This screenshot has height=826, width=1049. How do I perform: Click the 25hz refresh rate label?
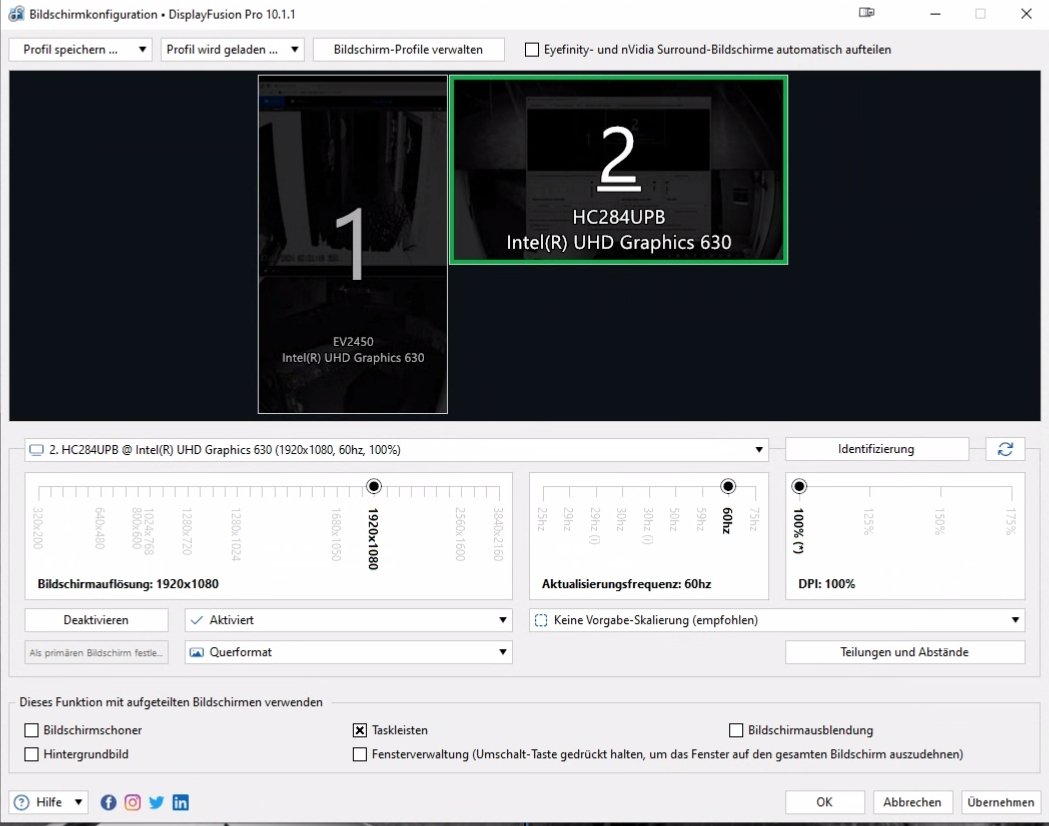pos(542,520)
